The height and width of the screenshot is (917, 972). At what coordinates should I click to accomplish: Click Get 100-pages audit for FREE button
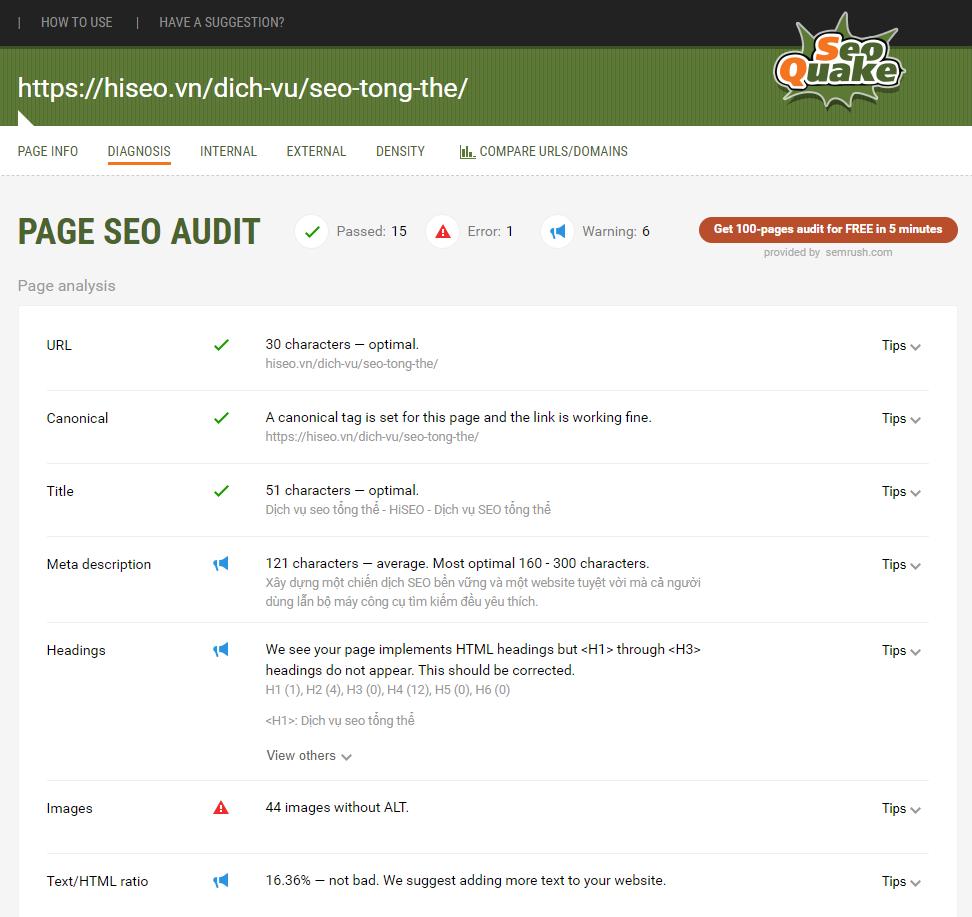click(x=828, y=229)
